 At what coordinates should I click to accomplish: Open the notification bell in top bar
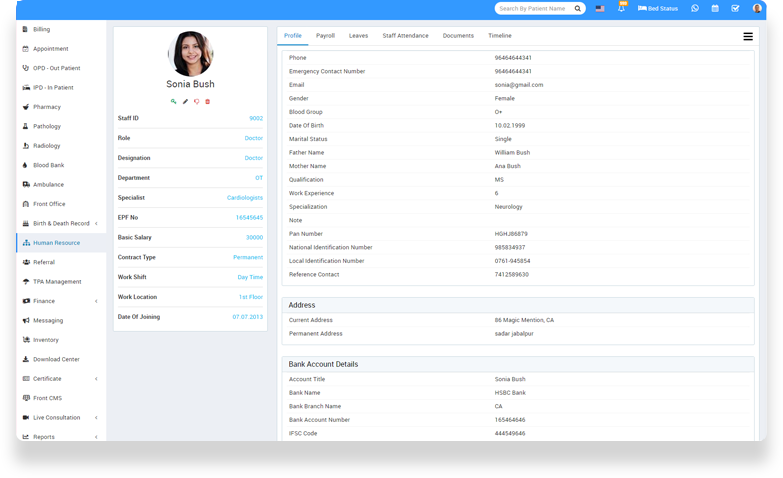pyautogui.click(x=621, y=9)
